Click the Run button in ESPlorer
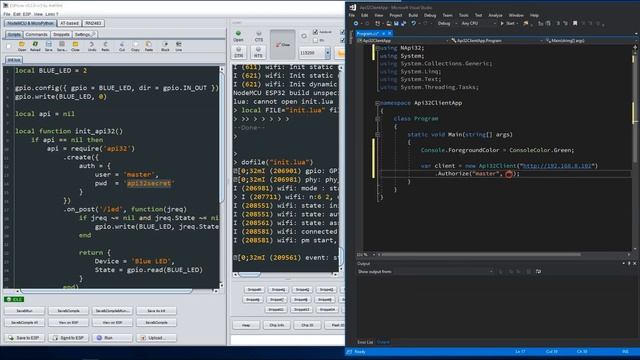The height and width of the screenshot is (360, 640). 112,338
